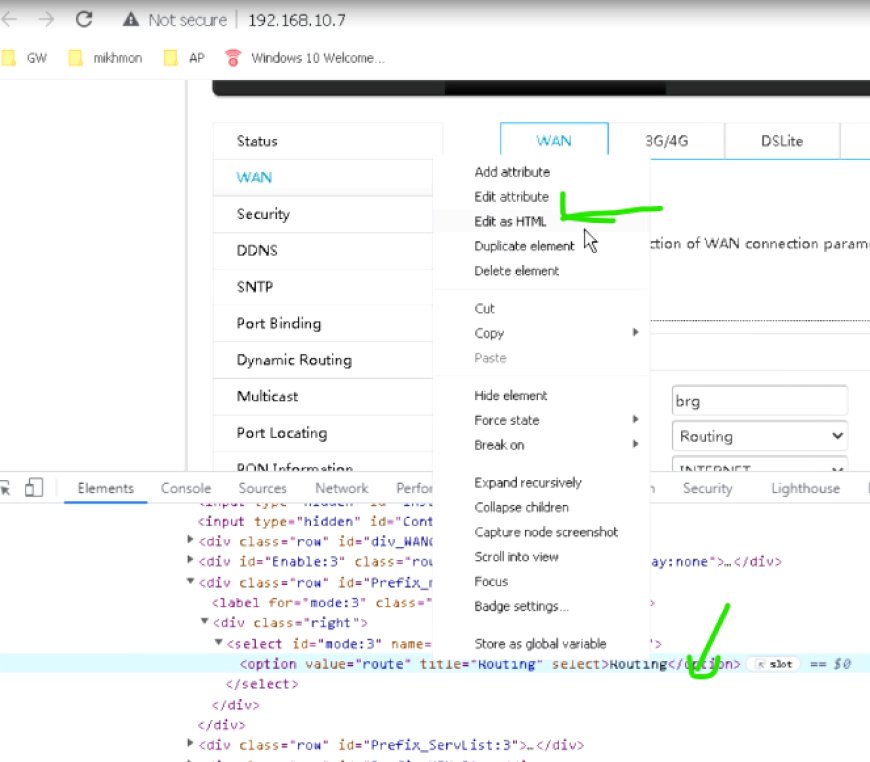The height and width of the screenshot is (762, 870).
Task: Collapse the div class="right" node
Action: point(204,621)
